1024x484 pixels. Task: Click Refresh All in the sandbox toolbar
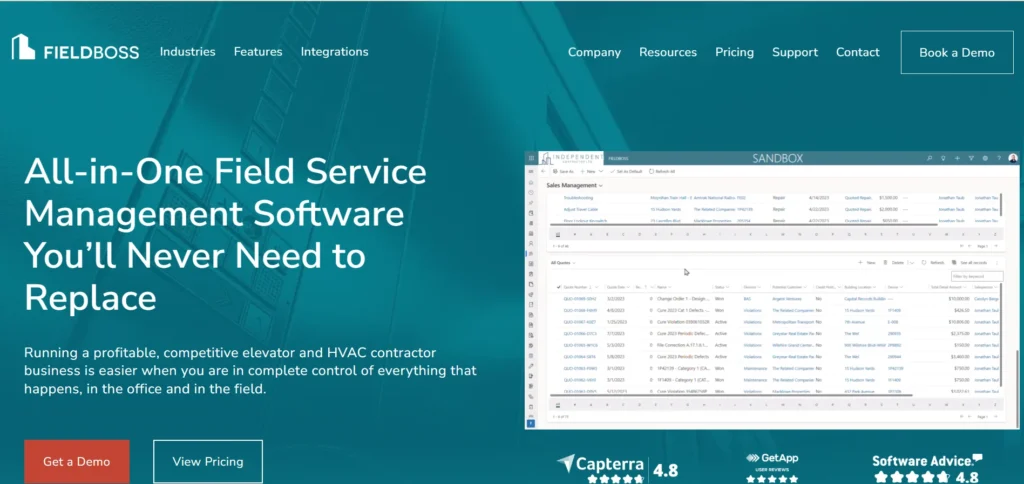point(662,171)
